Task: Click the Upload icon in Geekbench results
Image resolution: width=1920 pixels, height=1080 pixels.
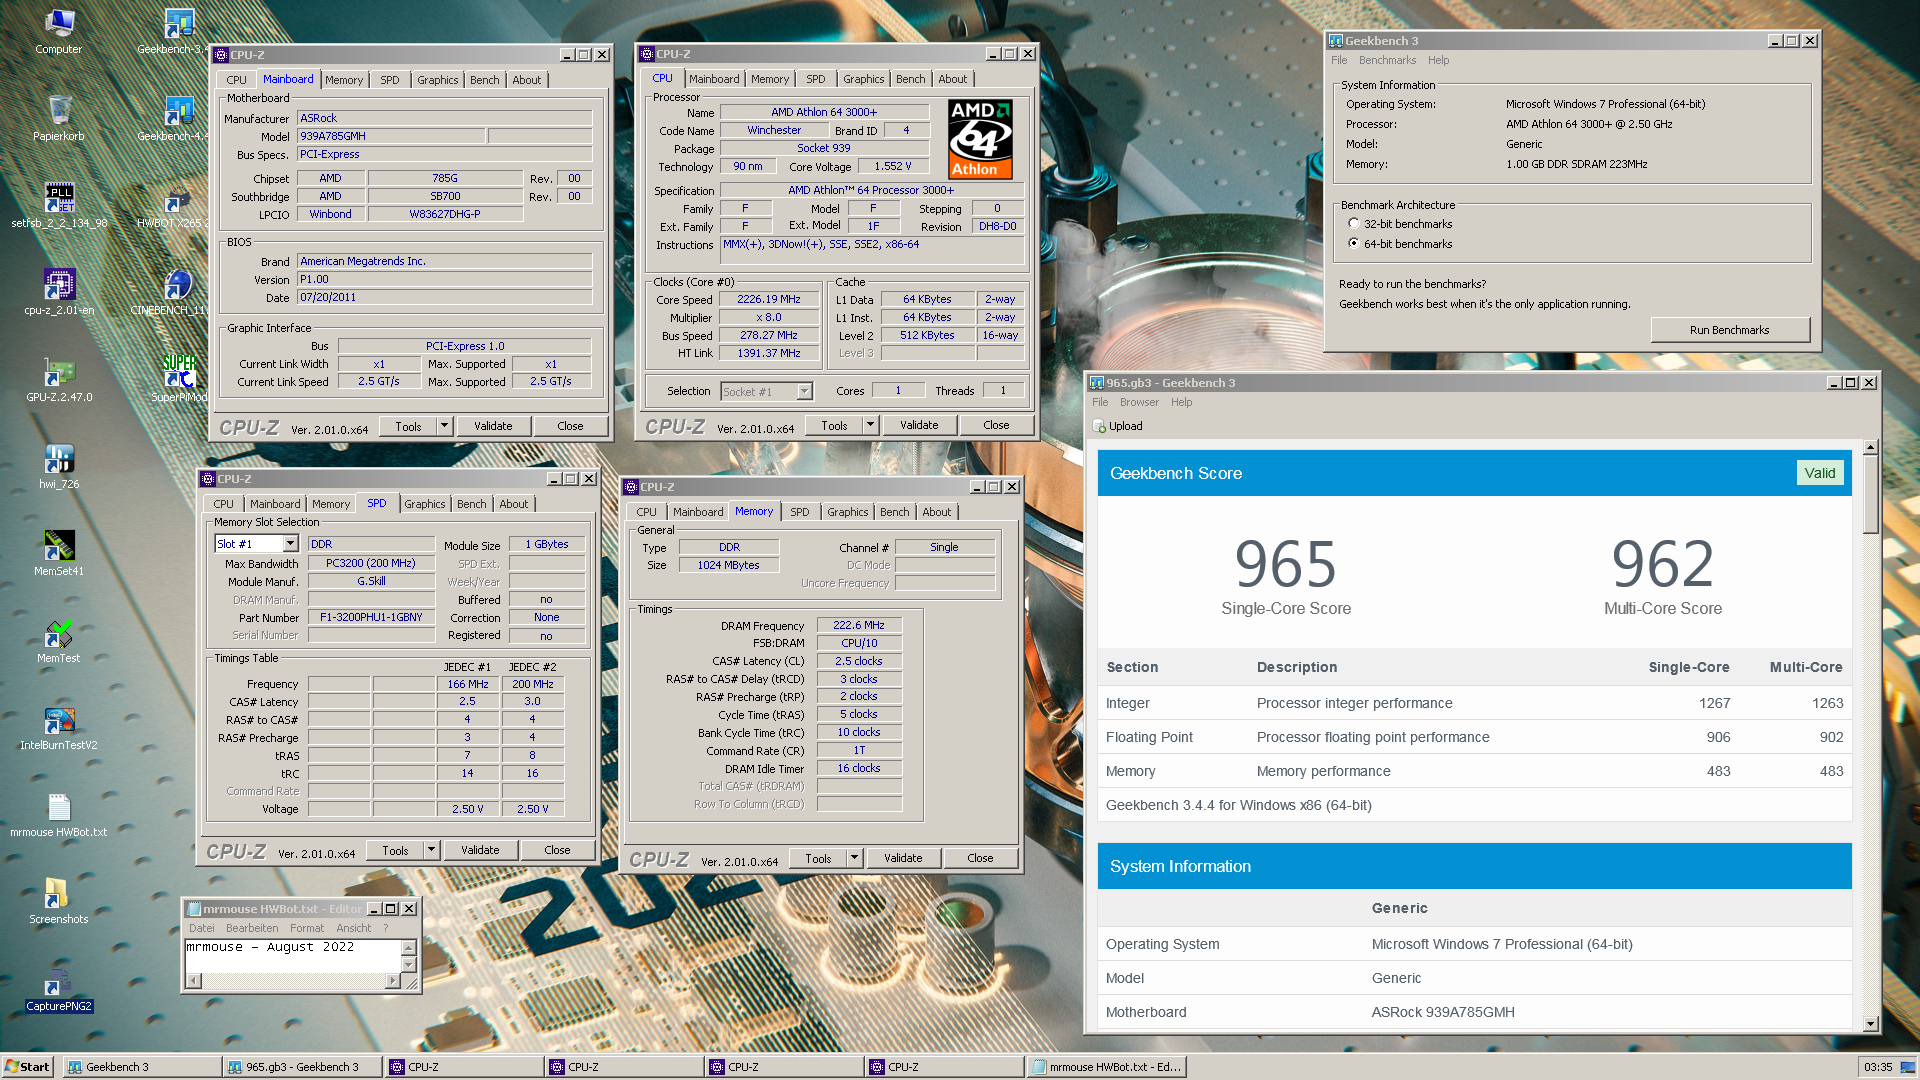Action: pos(1099,426)
